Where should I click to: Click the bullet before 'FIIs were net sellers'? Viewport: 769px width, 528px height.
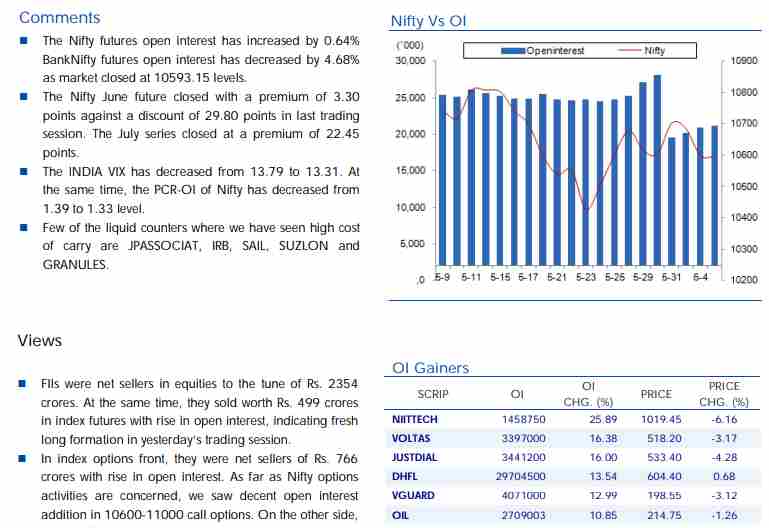(22, 384)
